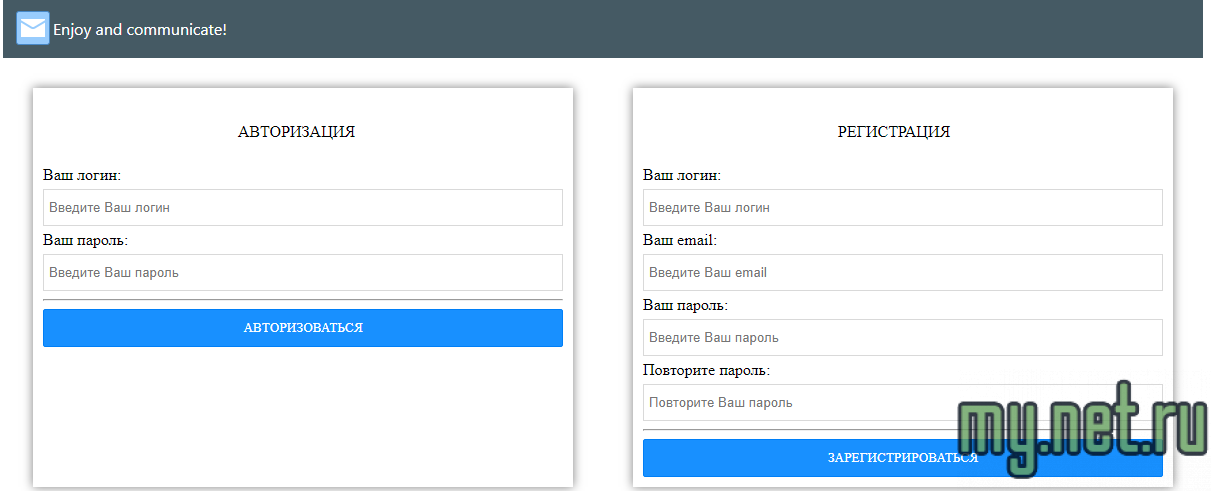
Task: Click the "Ваш email:" label
Action: point(680,240)
